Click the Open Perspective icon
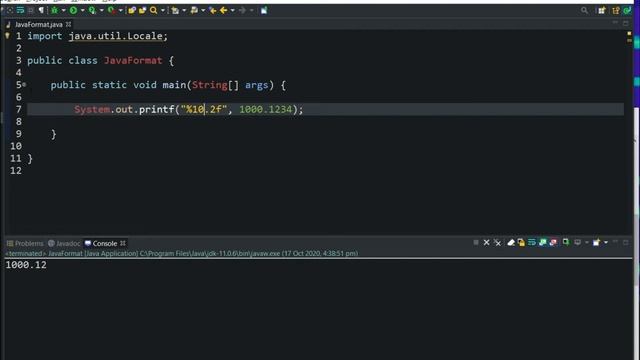The image size is (640, 360). [x=602, y=10]
